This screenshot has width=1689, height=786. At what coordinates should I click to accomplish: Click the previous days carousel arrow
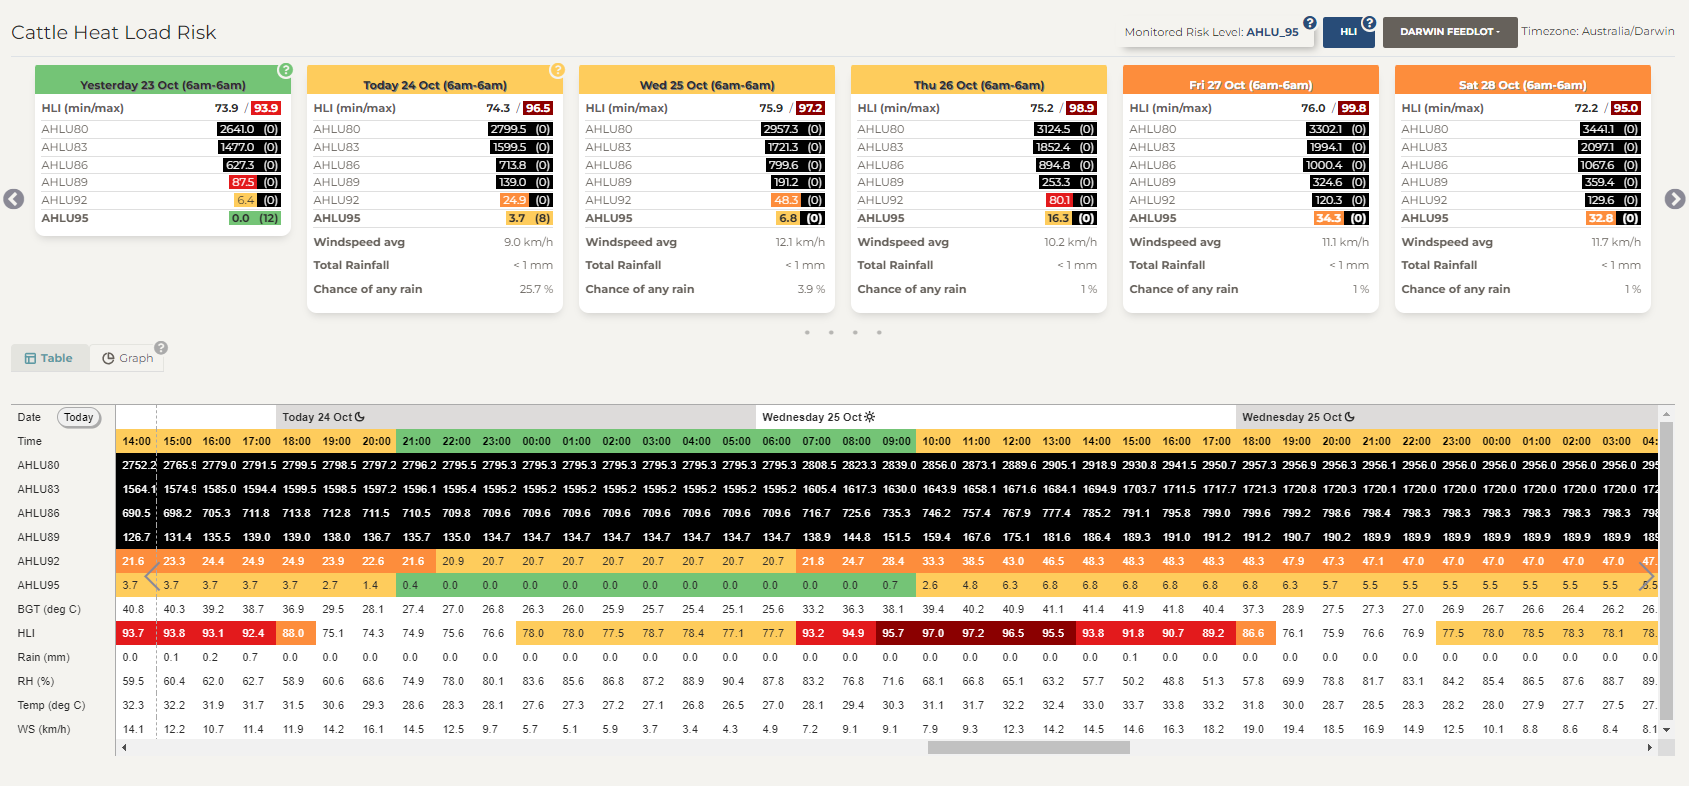[14, 199]
